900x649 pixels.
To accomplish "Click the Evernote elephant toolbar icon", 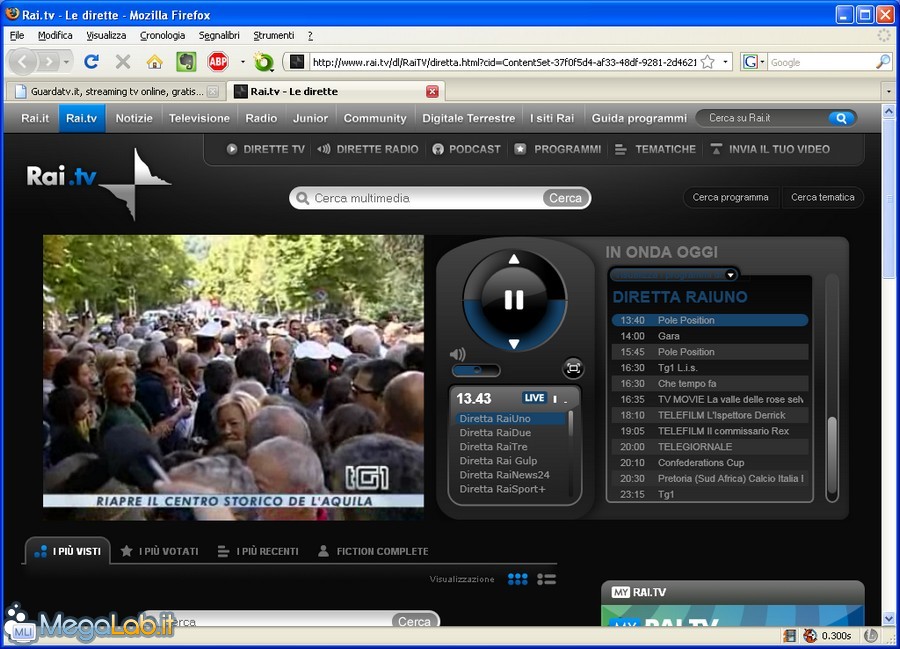I will [186, 61].
